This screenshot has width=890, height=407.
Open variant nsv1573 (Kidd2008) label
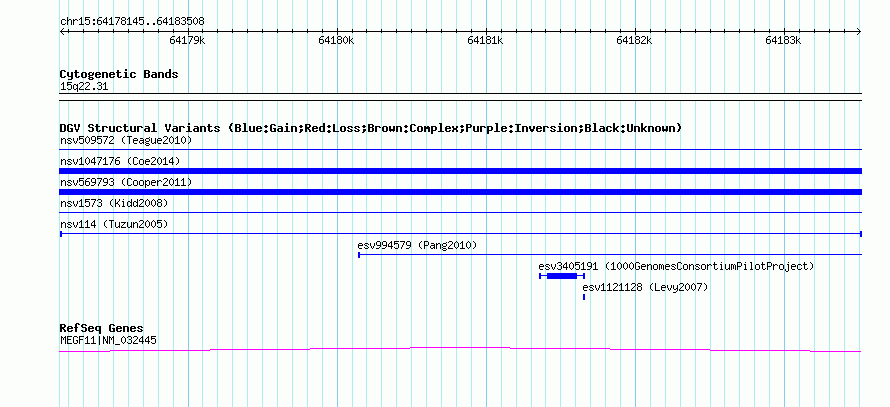click(x=114, y=203)
